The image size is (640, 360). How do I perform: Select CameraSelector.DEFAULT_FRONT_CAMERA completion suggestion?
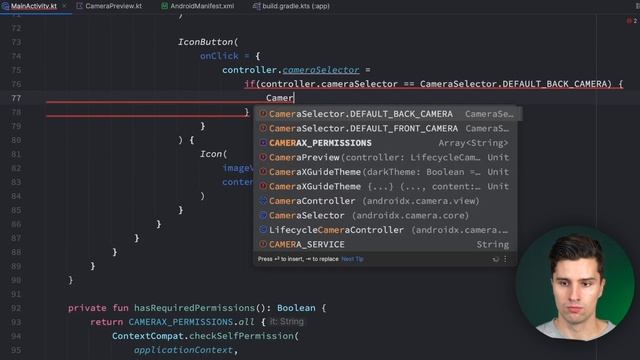386,129
